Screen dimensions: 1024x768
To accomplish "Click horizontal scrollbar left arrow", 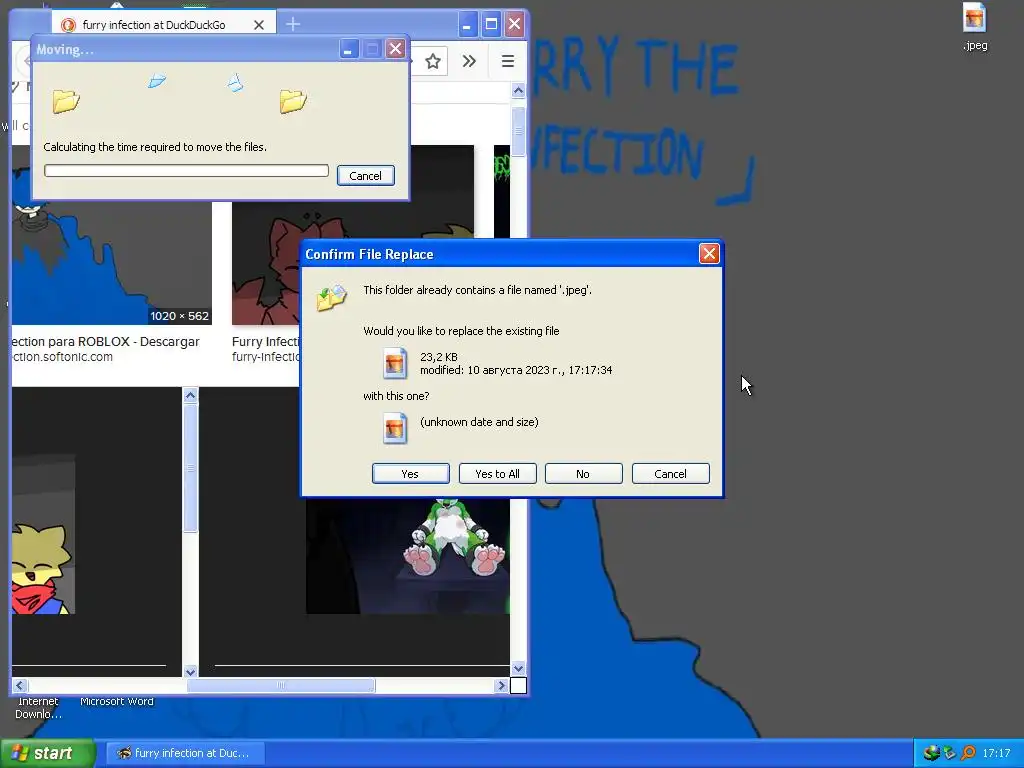I will click(x=20, y=685).
